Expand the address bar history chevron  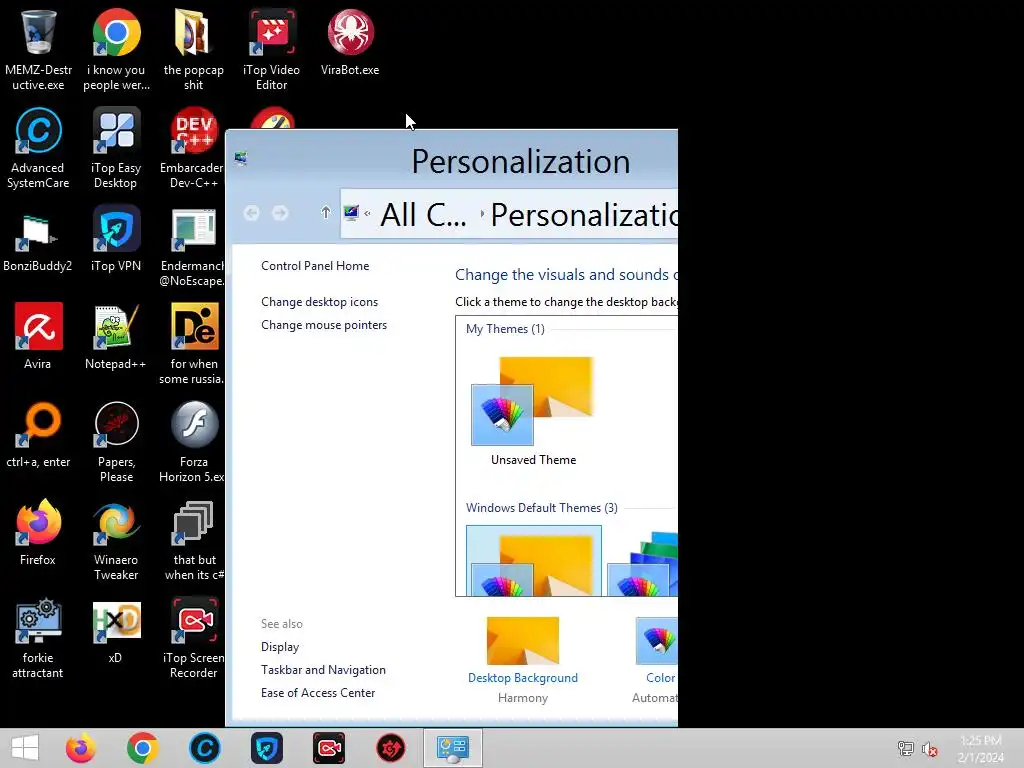click(x=367, y=213)
